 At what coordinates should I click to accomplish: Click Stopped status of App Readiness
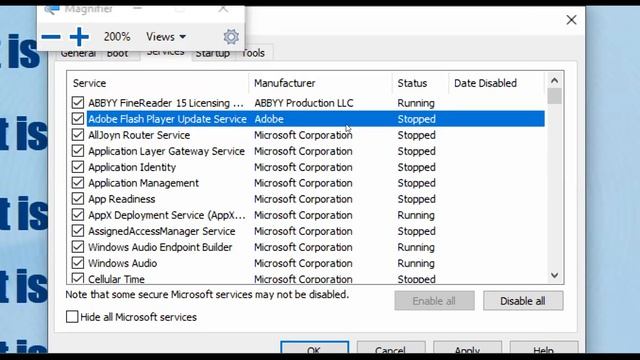[416, 199]
